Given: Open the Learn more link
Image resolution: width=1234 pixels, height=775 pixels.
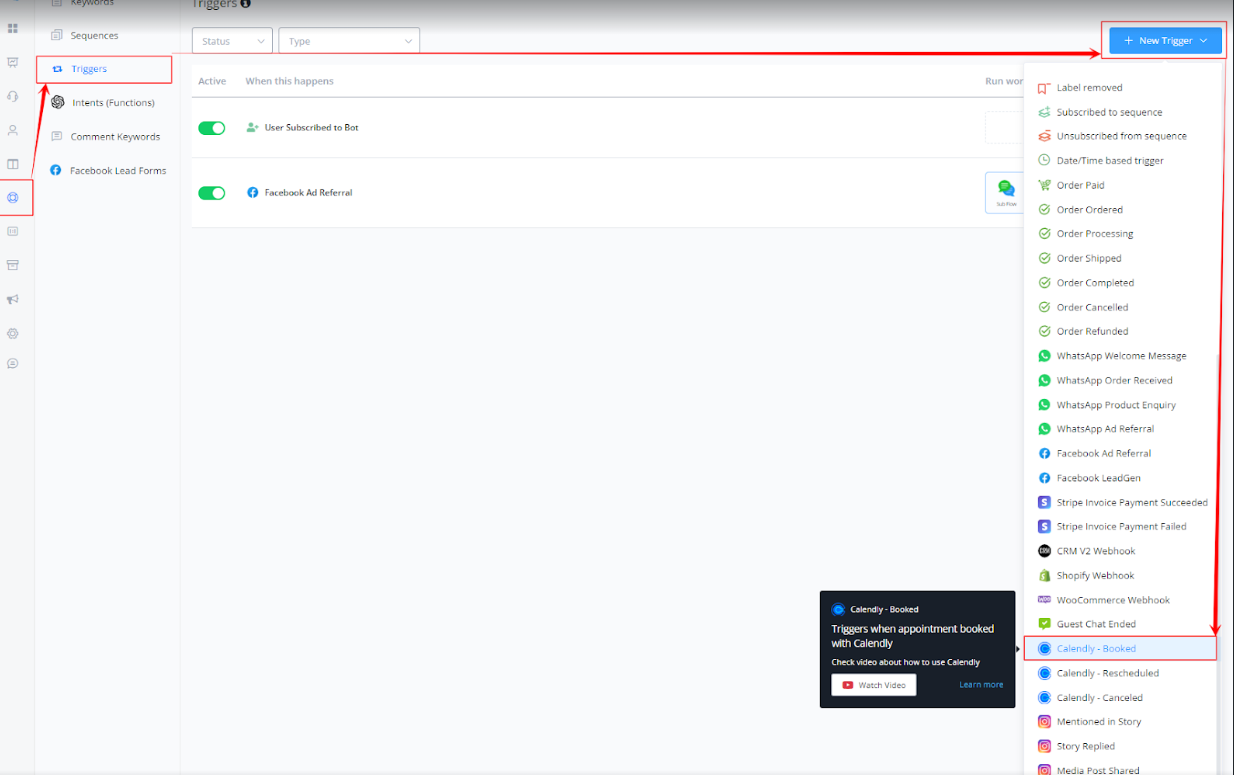Looking at the screenshot, I should tap(980, 685).
